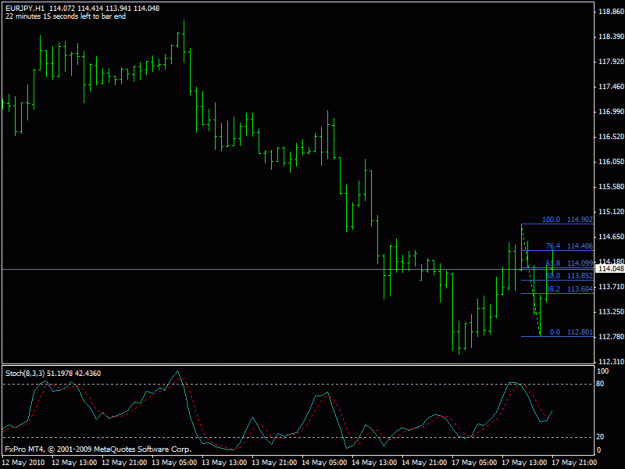The height and width of the screenshot is (469, 625).
Task: Click the 116.990 price axis label
Action: (611, 112)
